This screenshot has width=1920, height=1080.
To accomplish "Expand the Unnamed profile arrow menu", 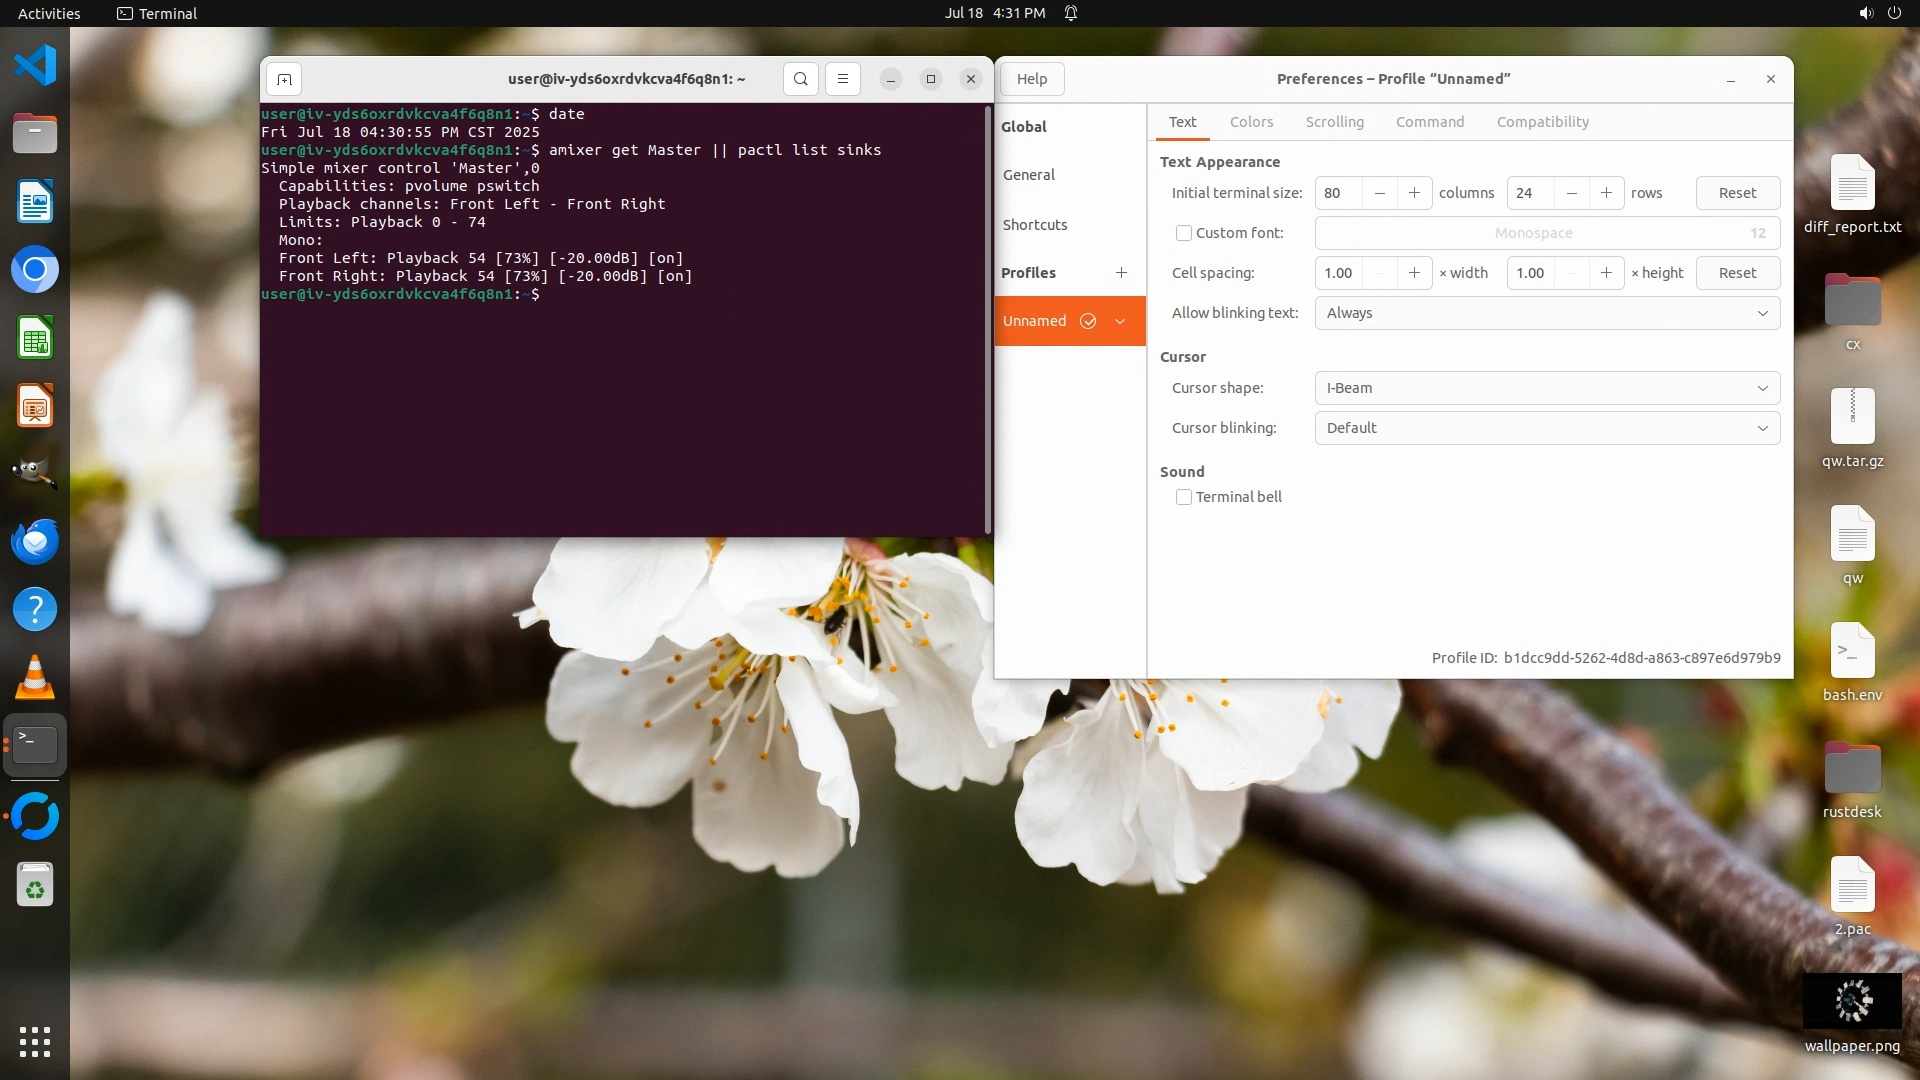I will 1120,321.
